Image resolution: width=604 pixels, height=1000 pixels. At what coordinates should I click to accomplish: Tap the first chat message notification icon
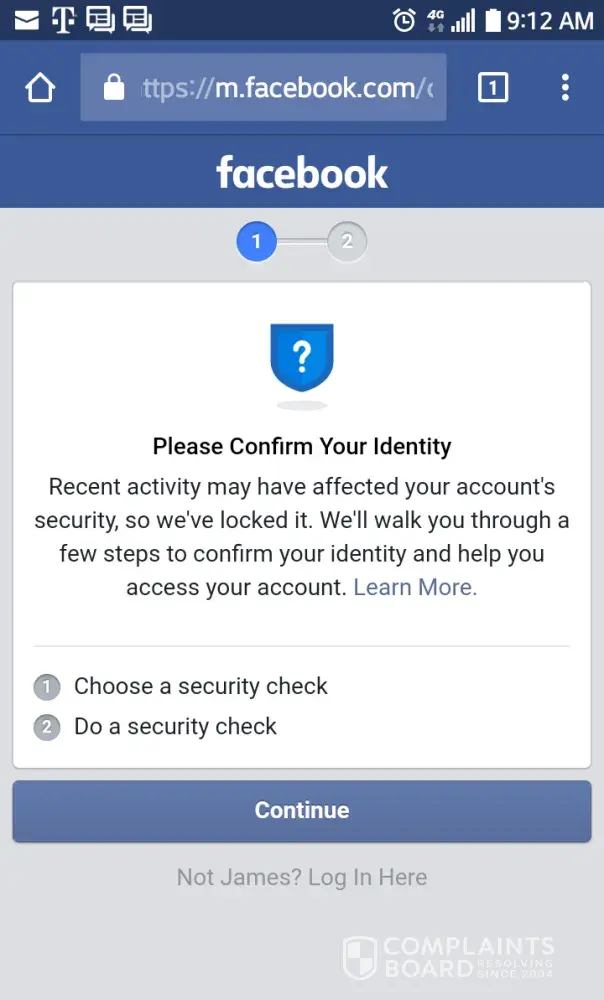[100, 20]
